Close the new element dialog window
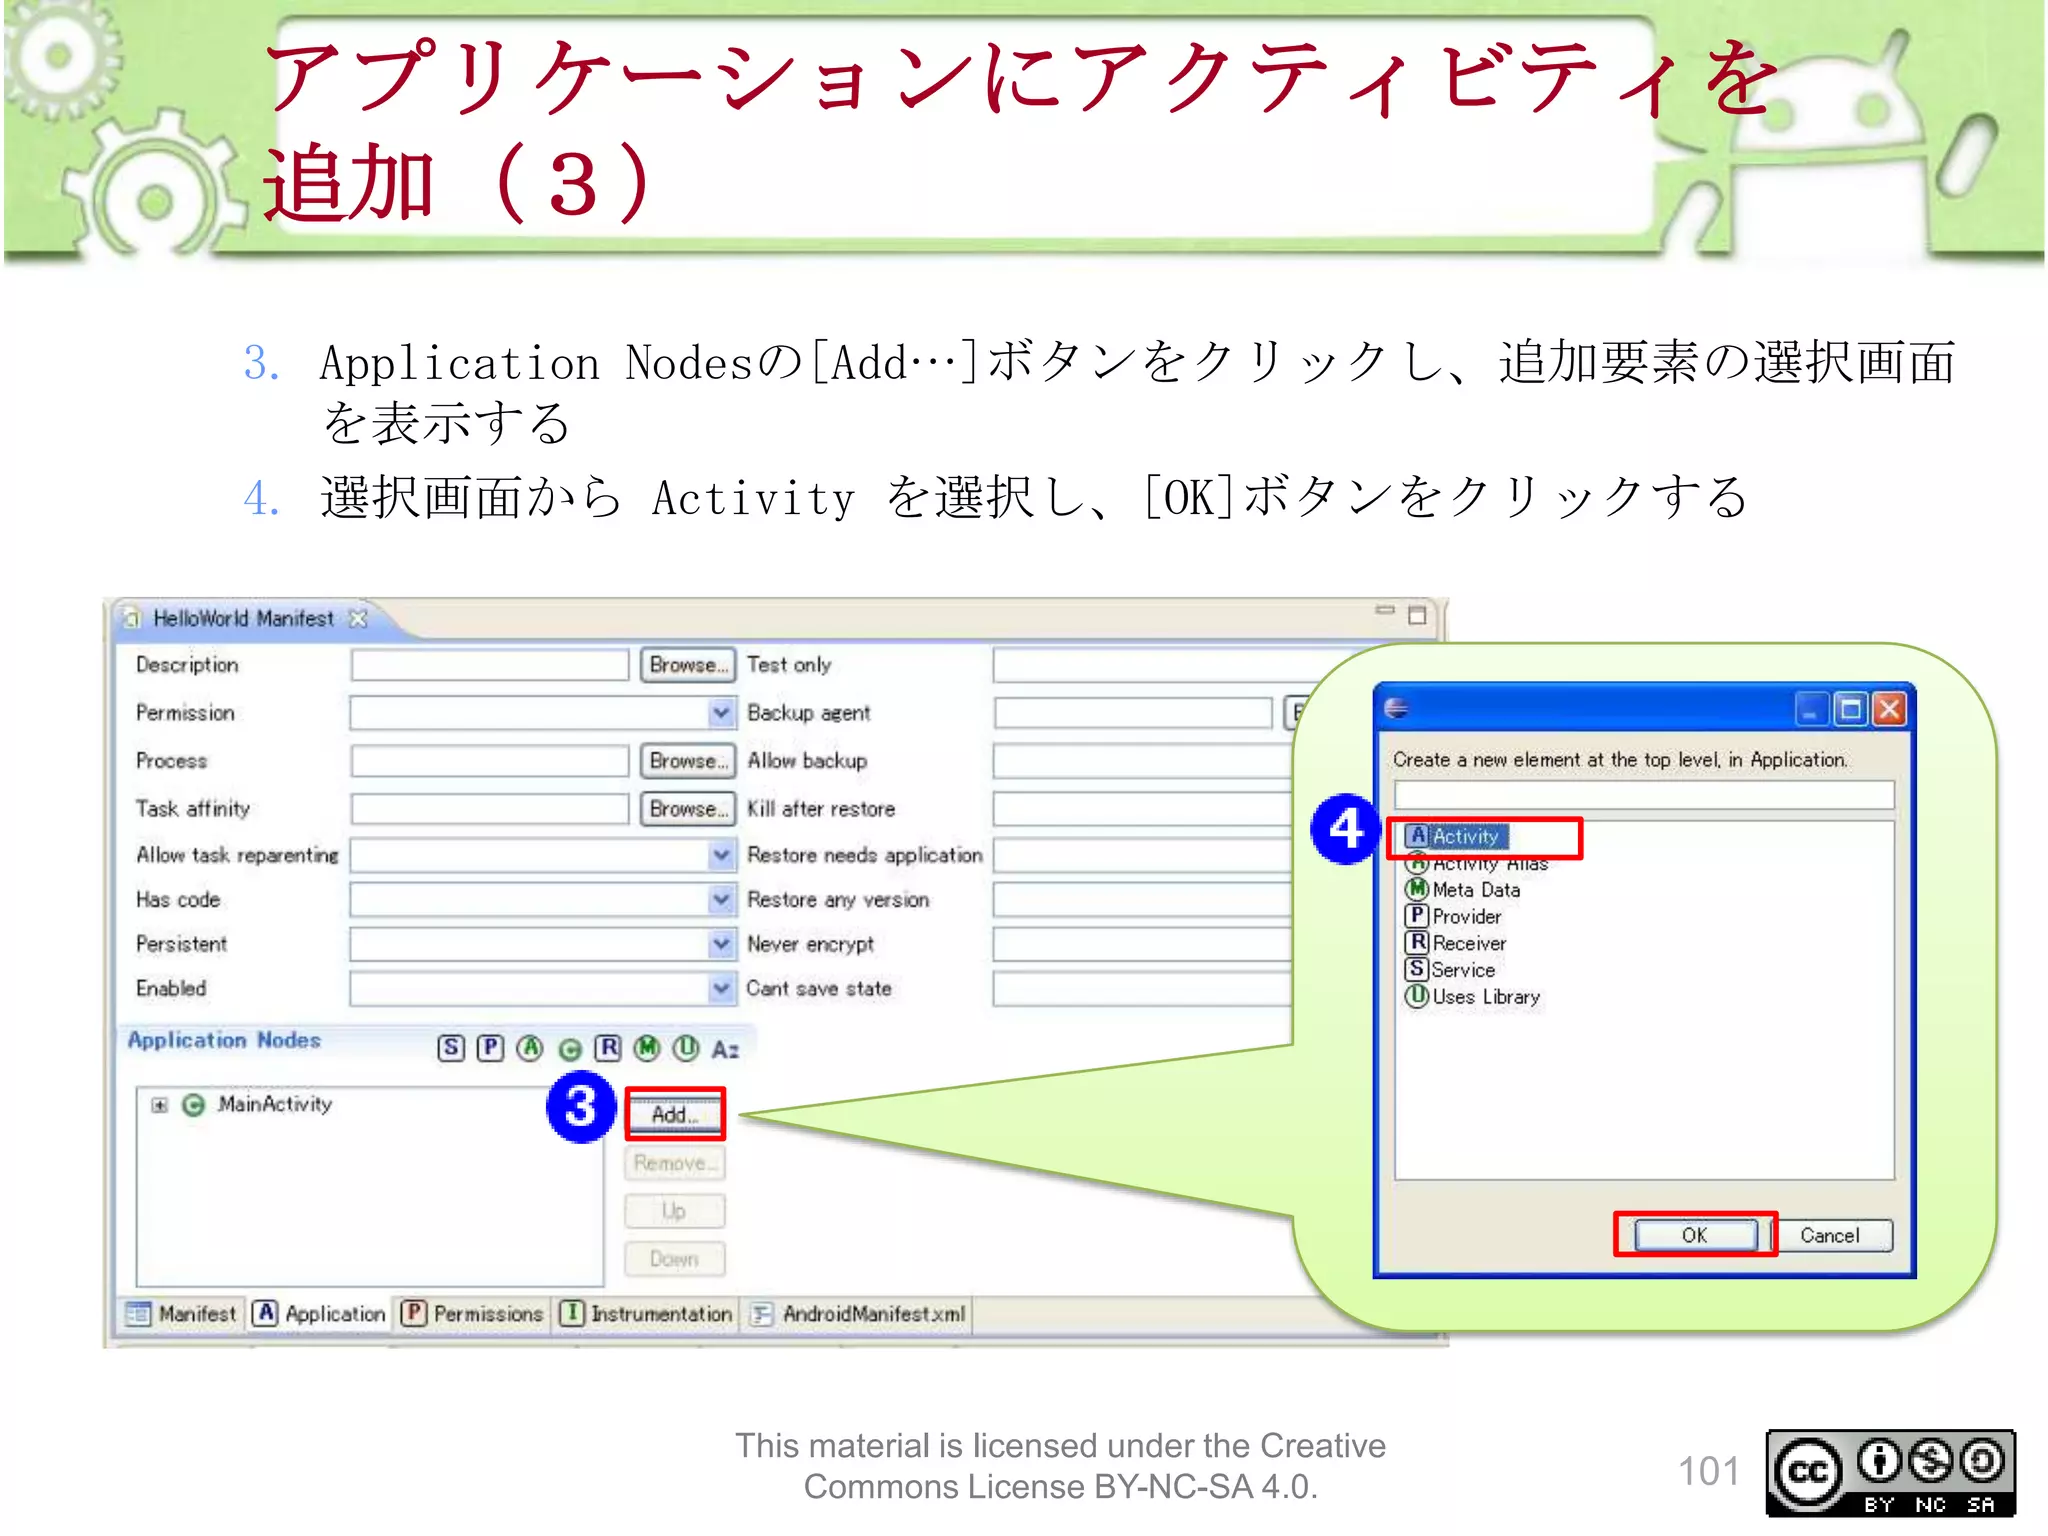 [x=1889, y=710]
